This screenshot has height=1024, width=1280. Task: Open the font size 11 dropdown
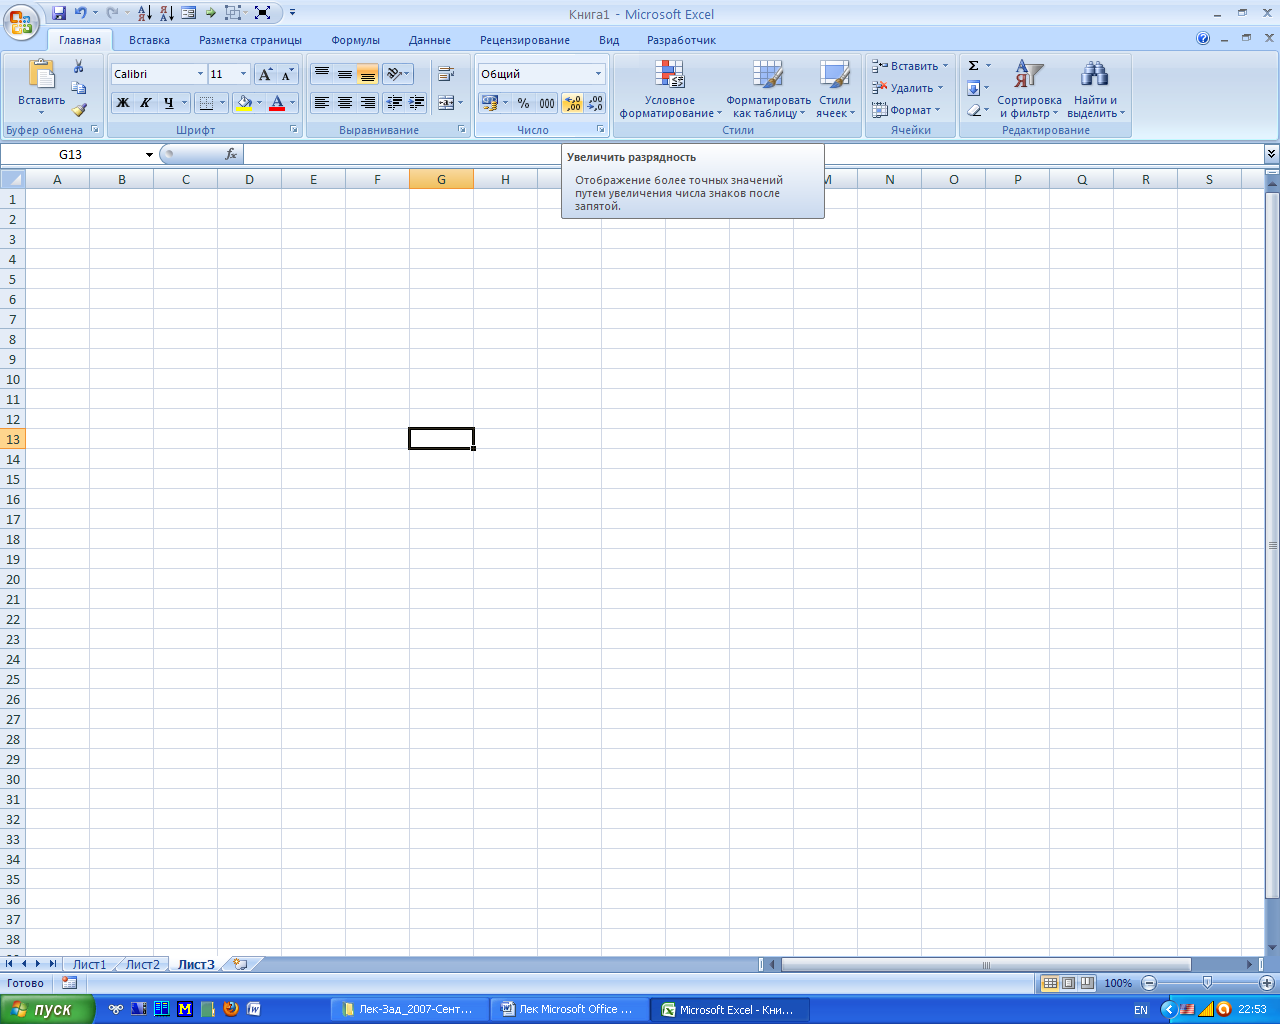[x=243, y=74]
